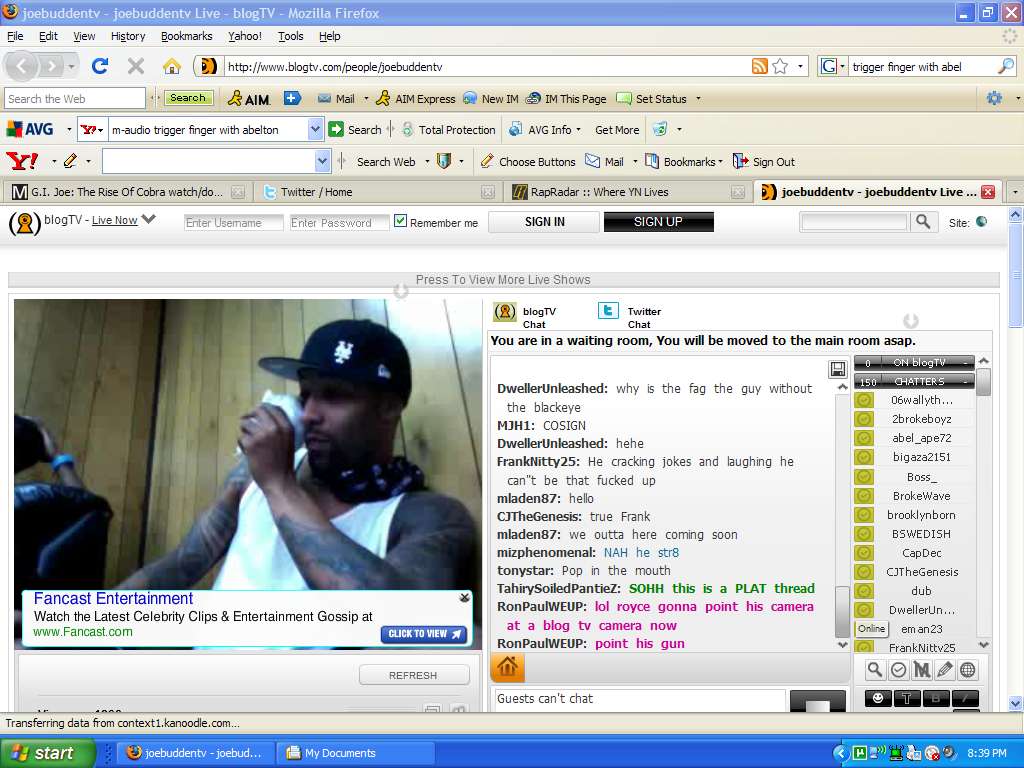Open the Tools menu
The height and width of the screenshot is (768, 1024).
coord(291,36)
